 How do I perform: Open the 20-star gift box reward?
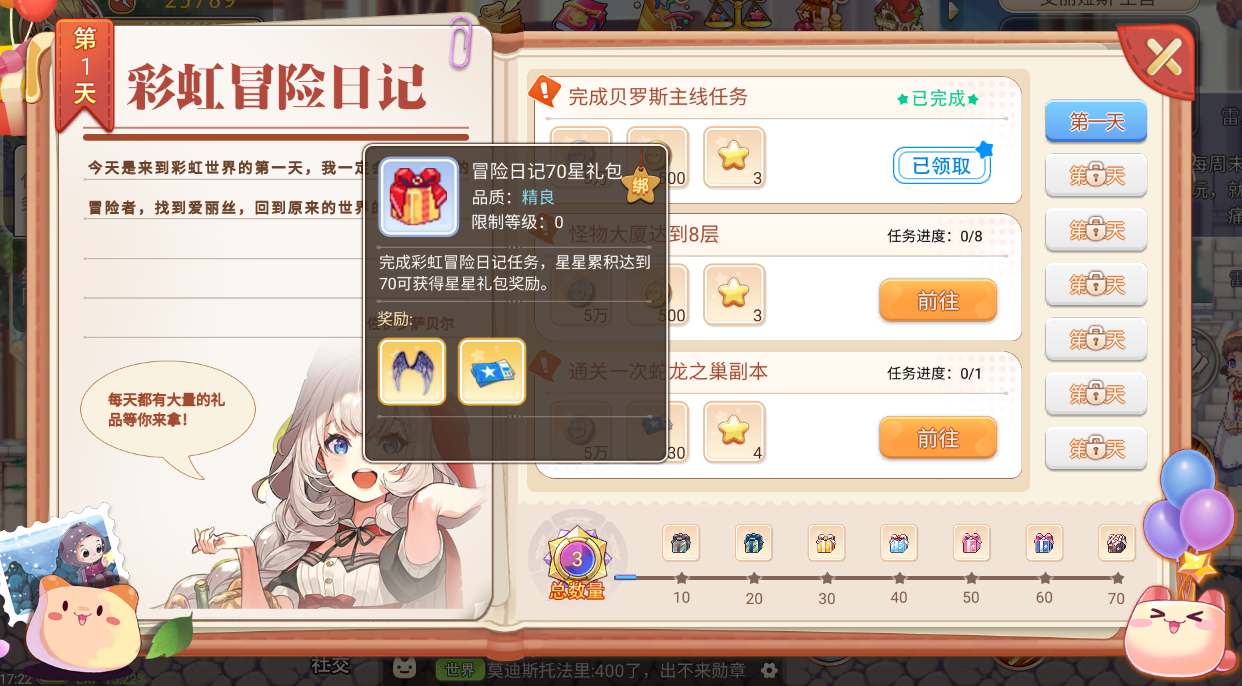click(753, 543)
